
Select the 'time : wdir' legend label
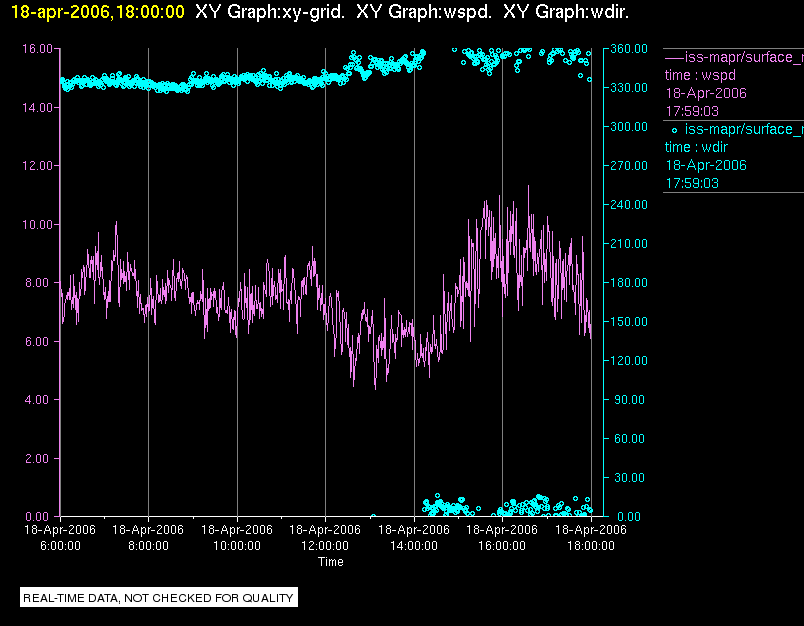pyautogui.click(x=697, y=147)
